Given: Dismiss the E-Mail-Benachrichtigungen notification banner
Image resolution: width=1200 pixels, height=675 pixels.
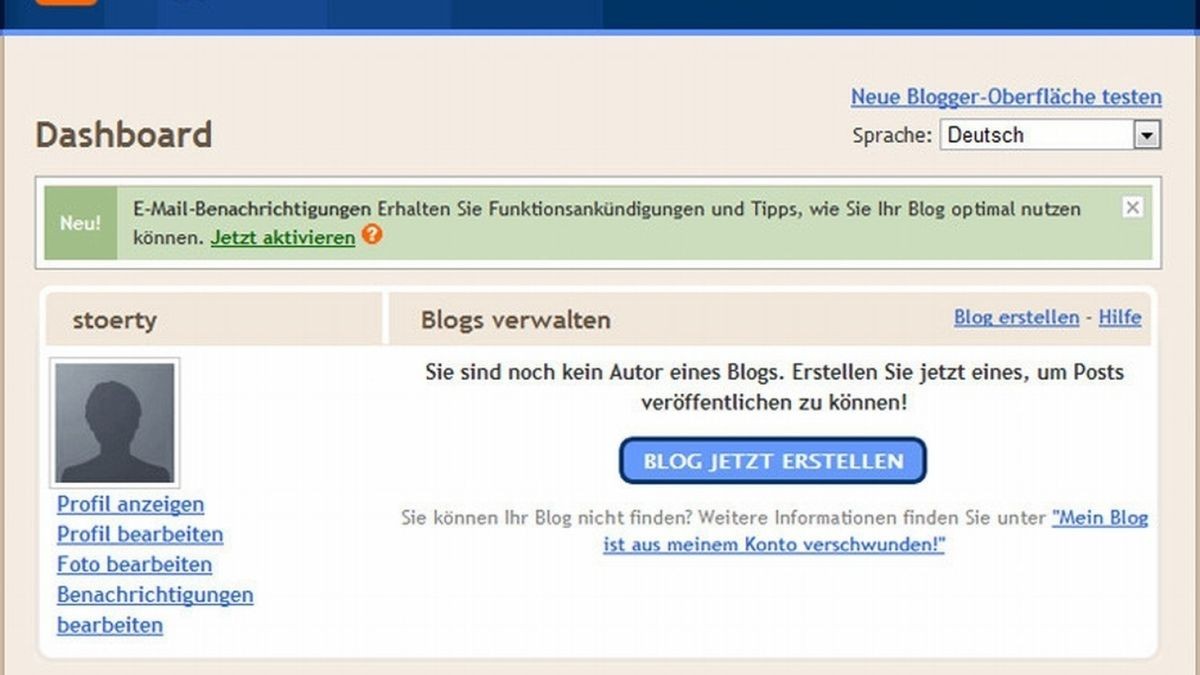Looking at the screenshot, I should point(1132,207).
